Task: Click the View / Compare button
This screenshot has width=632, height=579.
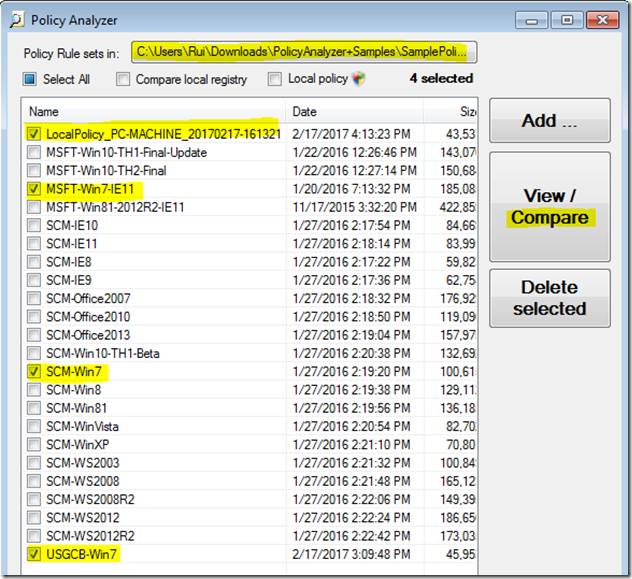Action: click(x=550, y=207)
